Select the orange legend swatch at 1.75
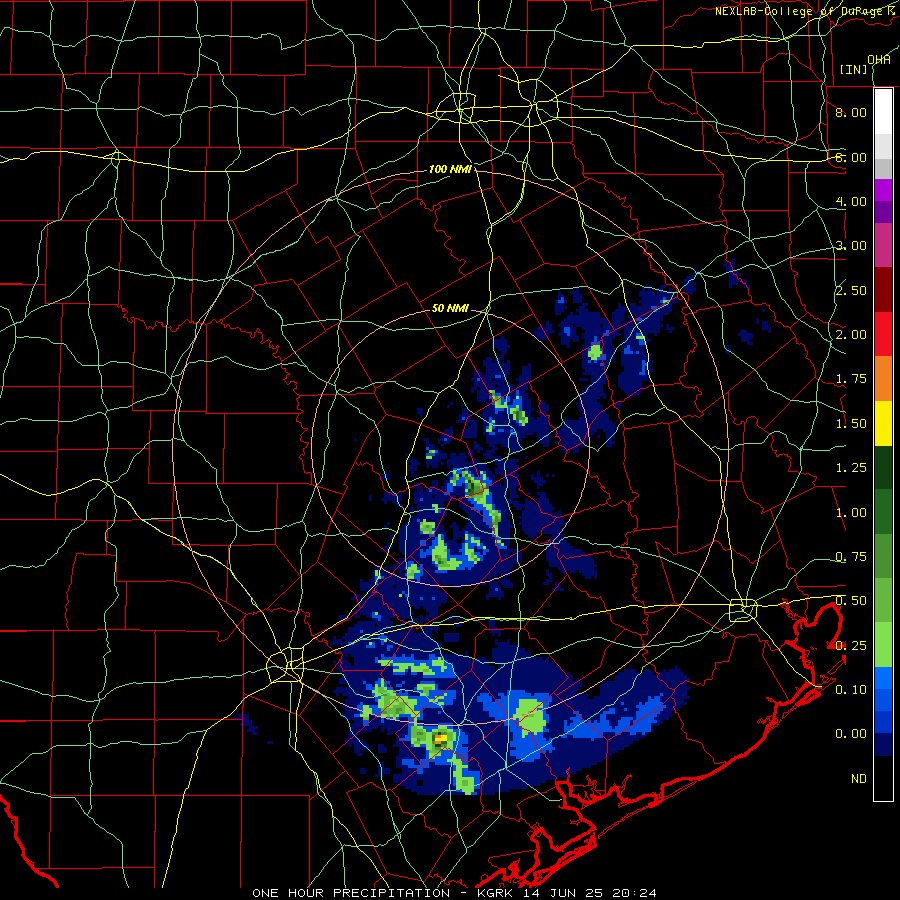Image resolution: width=900 pixels, height=900 pixels. coord(883,379)
